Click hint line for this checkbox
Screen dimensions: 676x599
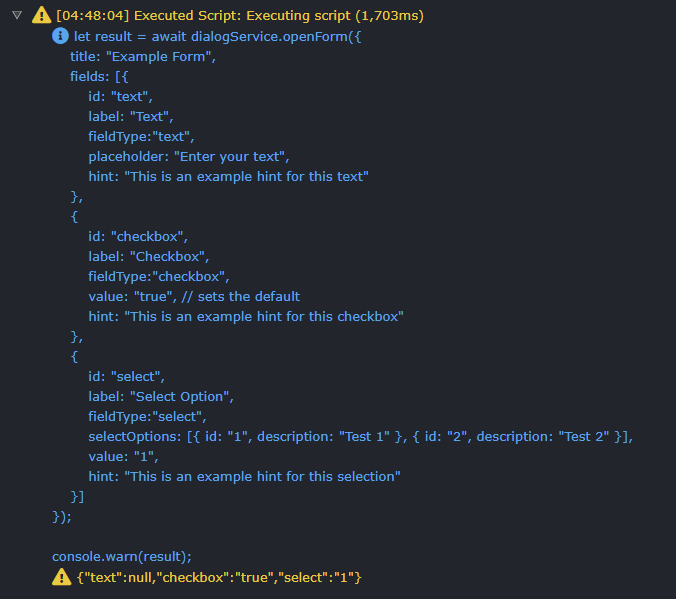point(246,317)
